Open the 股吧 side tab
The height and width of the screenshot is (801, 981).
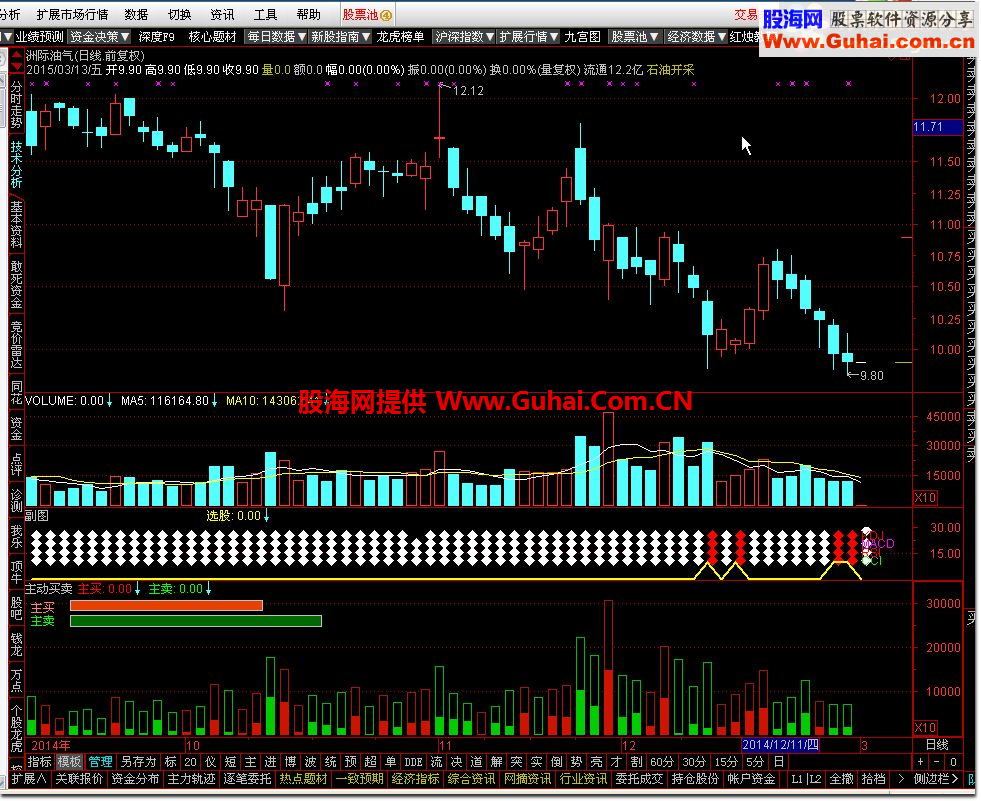(16, 609)
